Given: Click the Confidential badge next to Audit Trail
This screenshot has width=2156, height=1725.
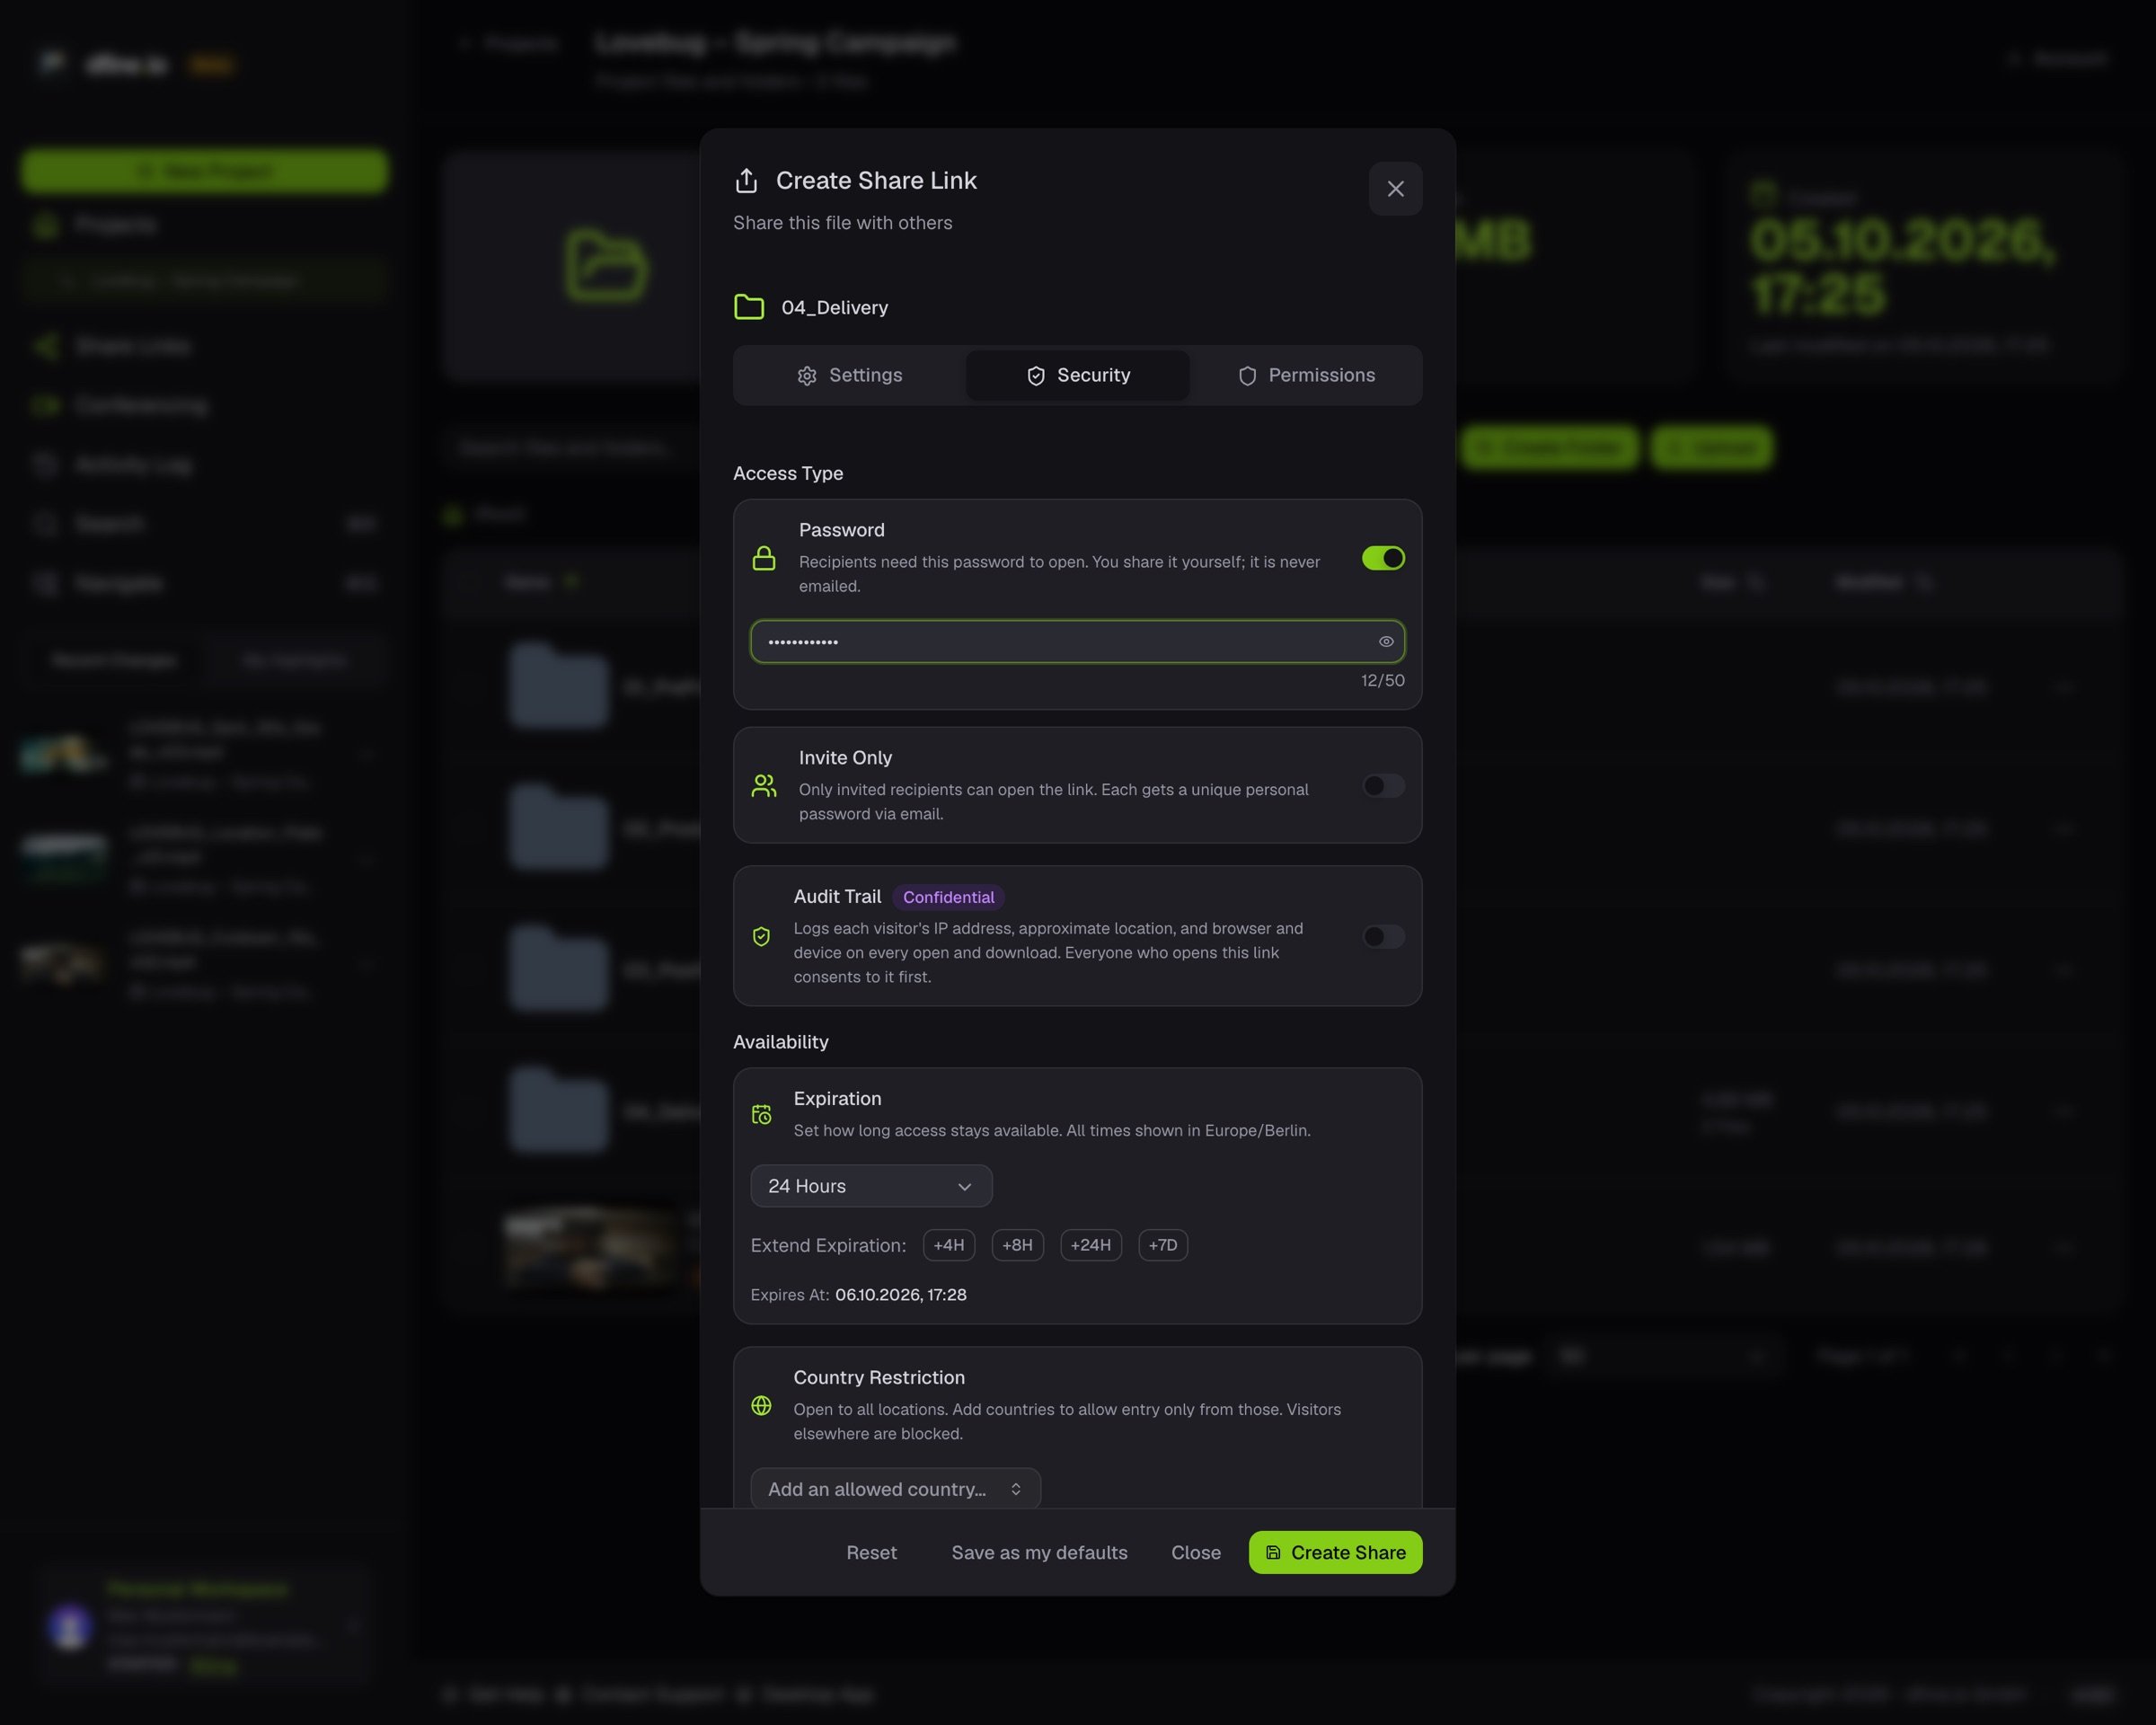Looking at the screenshot, I should tap(948, 897).
